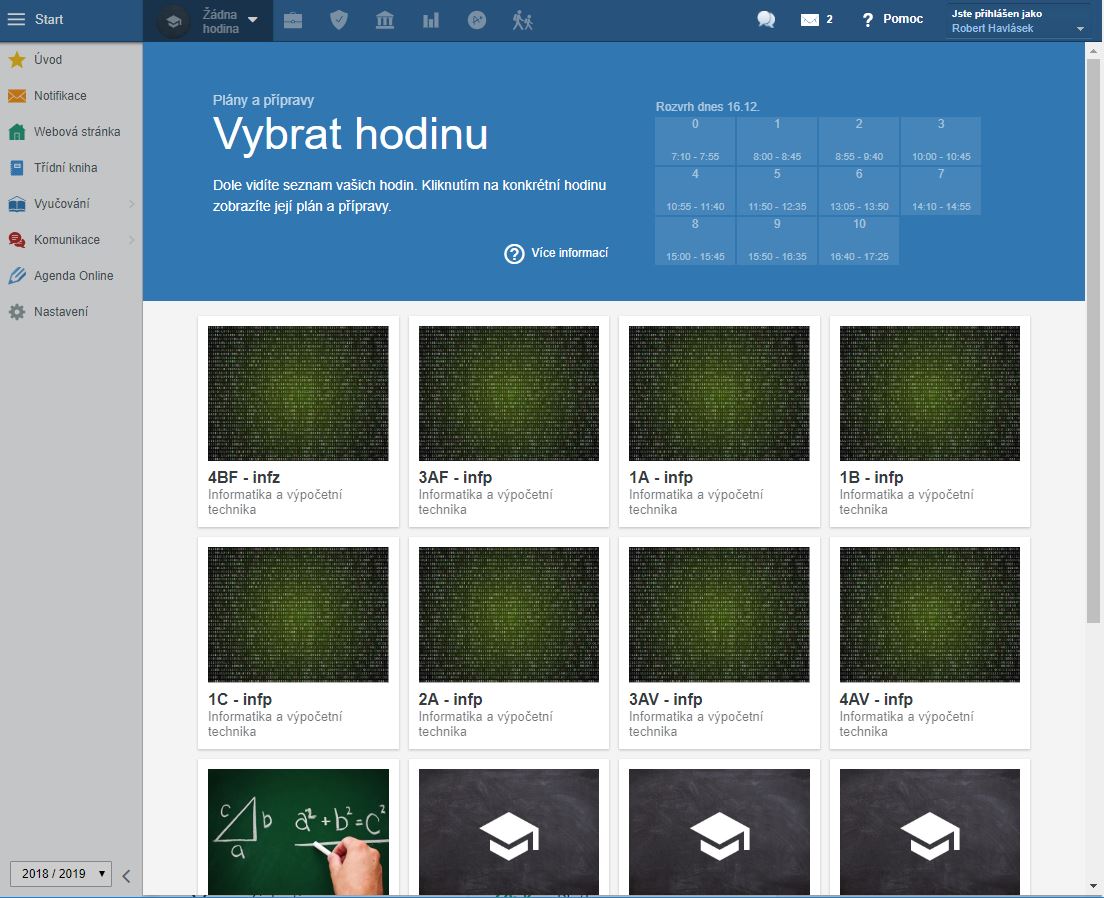1104x898 pixels.
Task: Click the shield checkmark icon in toolbar
Action: pos(339,20)
